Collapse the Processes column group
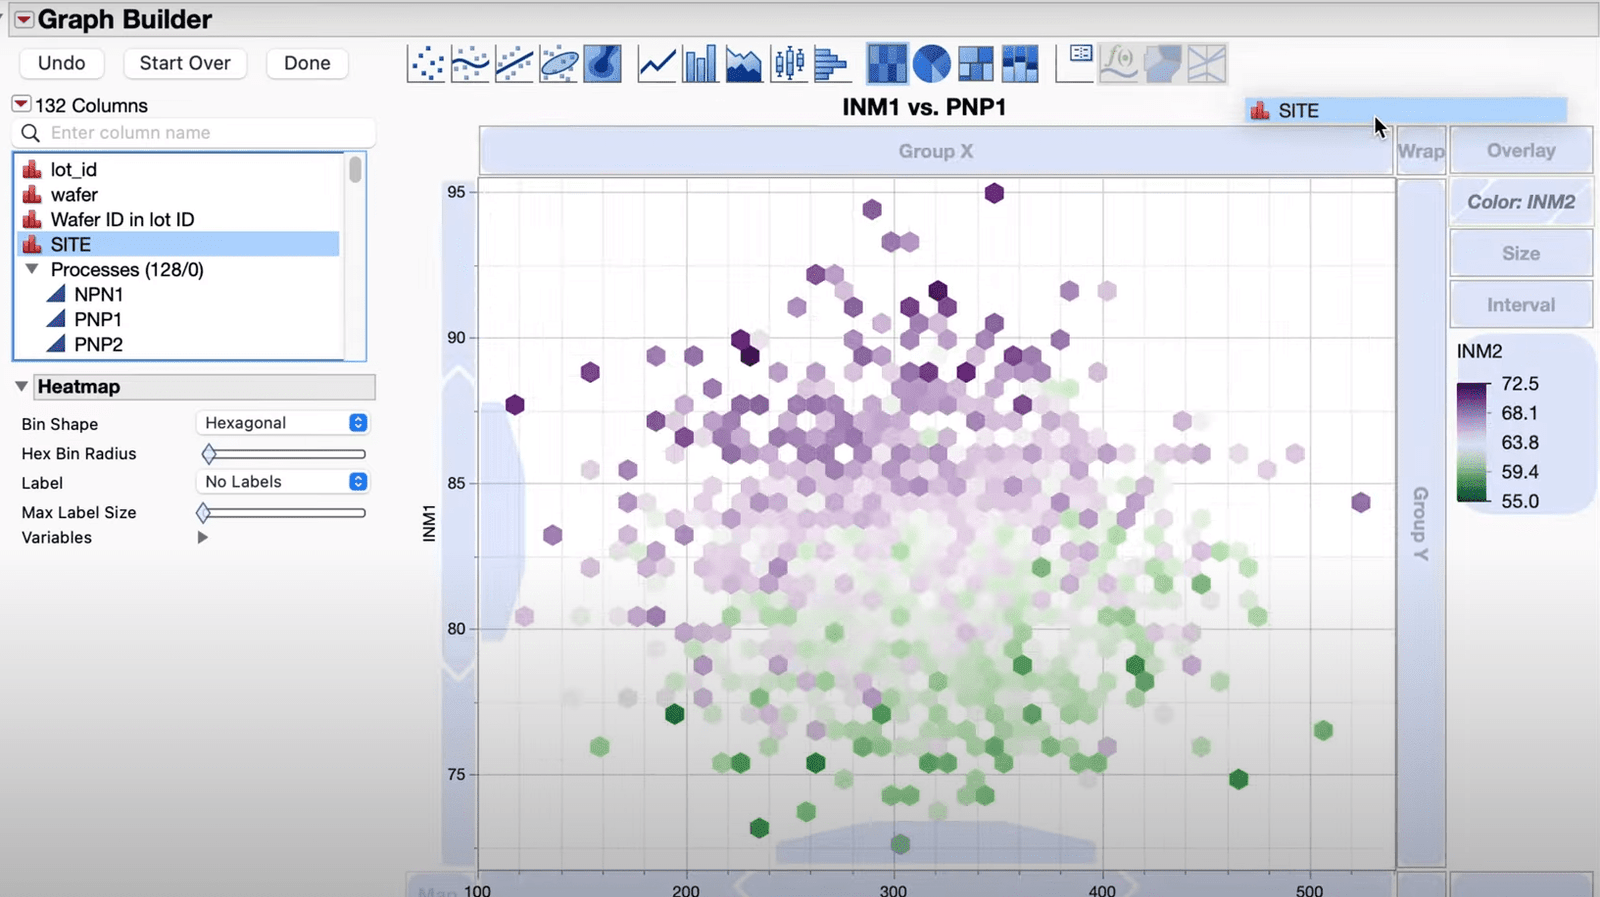1600x897 pixels. (x=32, y=270)
